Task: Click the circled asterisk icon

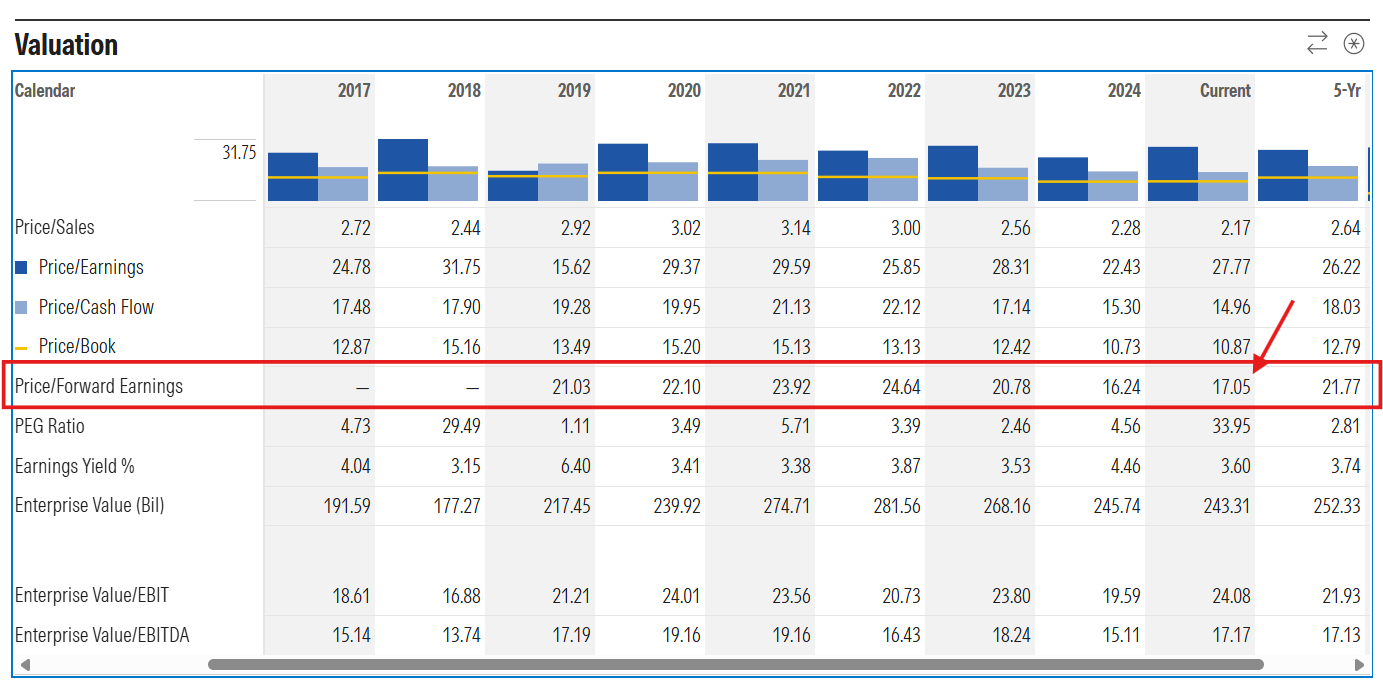Action: coord(1353,43)
